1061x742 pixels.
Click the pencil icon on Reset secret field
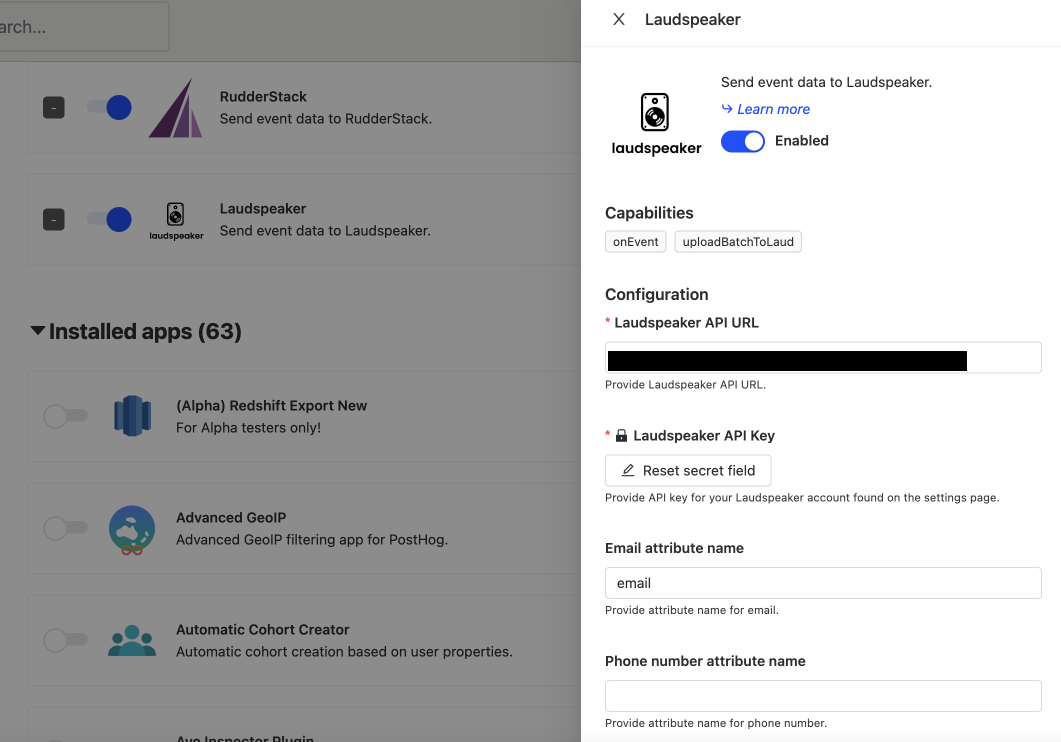point(630,470)
